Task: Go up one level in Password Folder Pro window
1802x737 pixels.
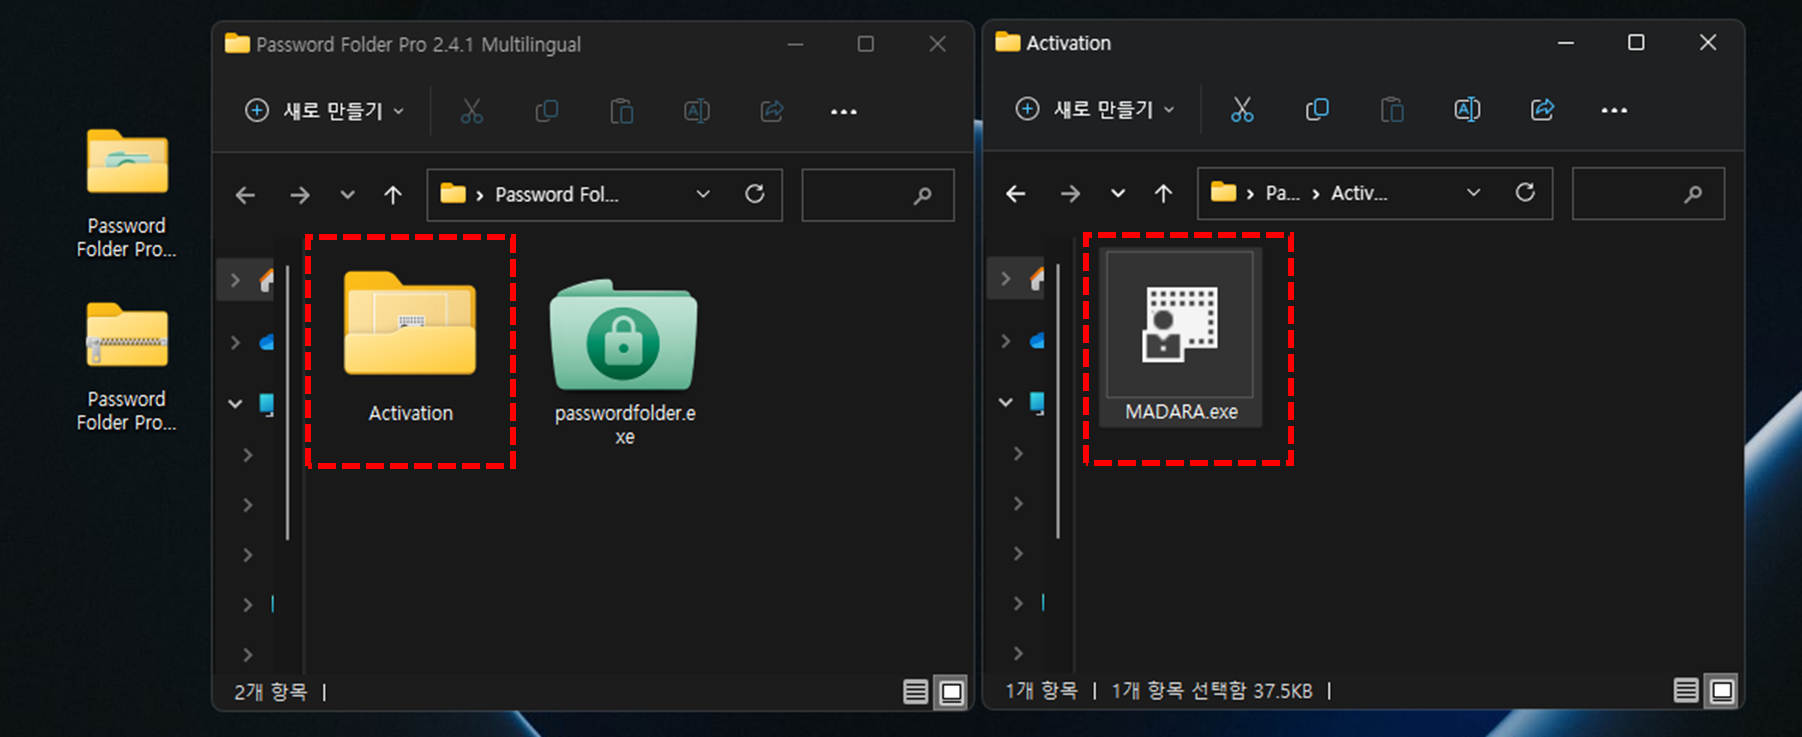Action: point(393,195)
